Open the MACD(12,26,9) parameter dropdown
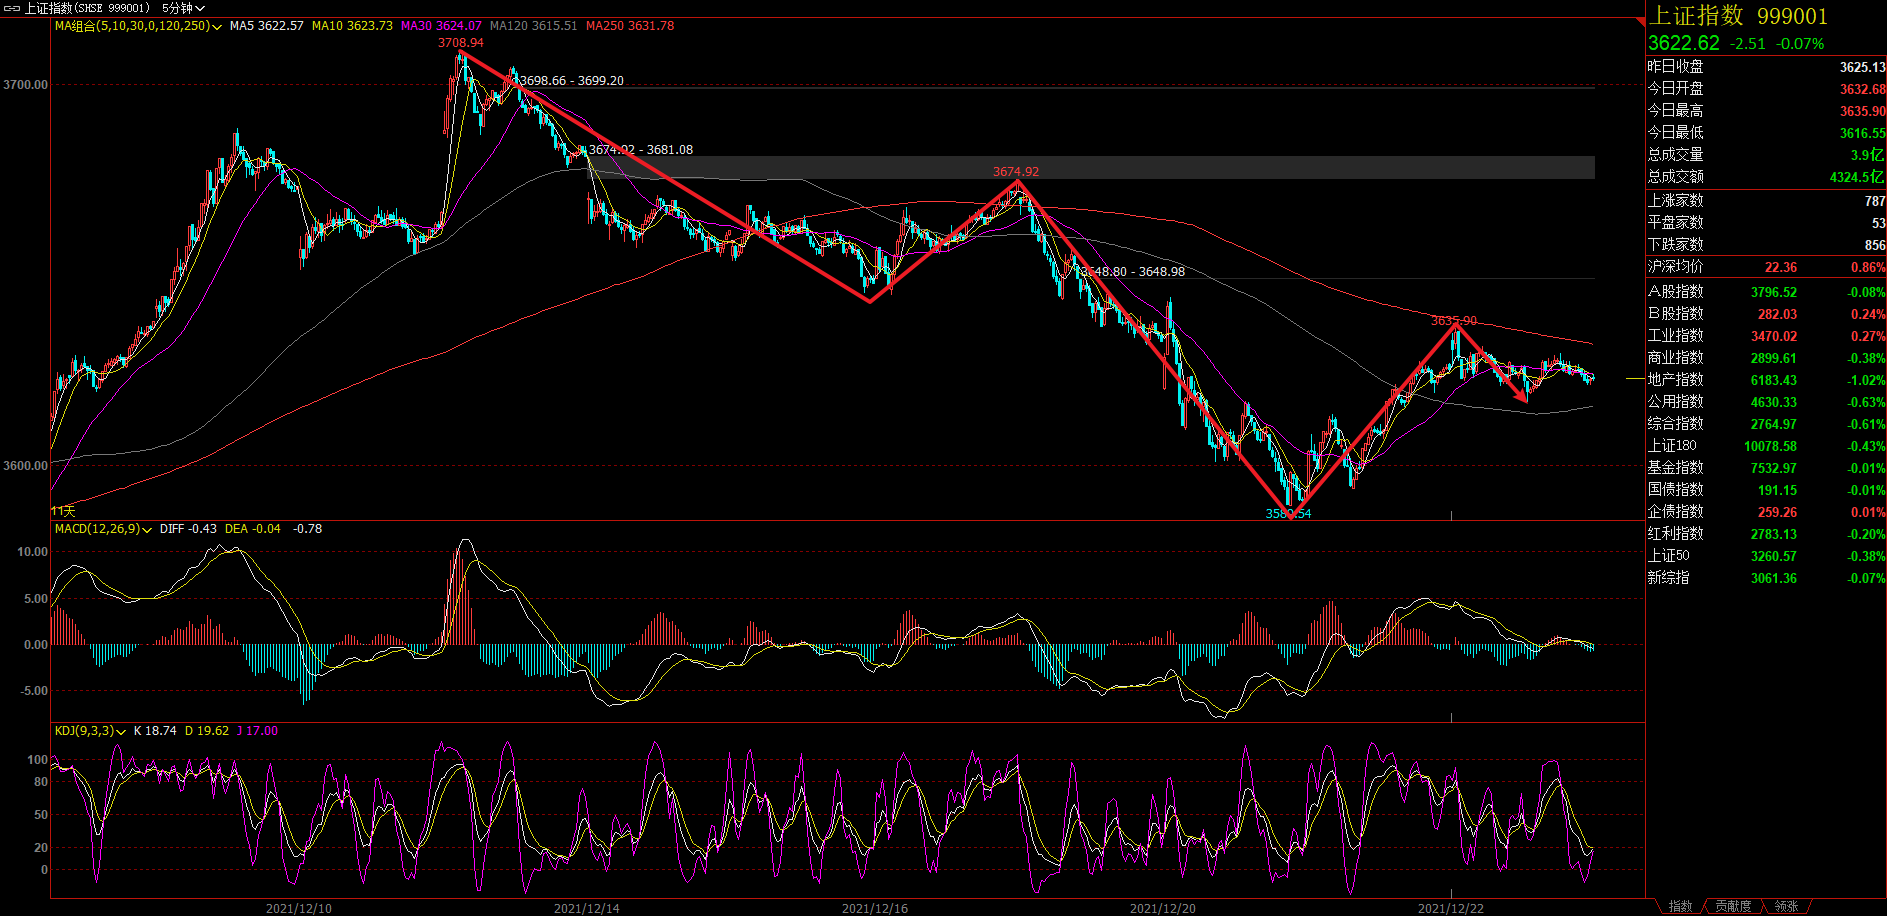The image size is (1887, 916). [103, 529]
